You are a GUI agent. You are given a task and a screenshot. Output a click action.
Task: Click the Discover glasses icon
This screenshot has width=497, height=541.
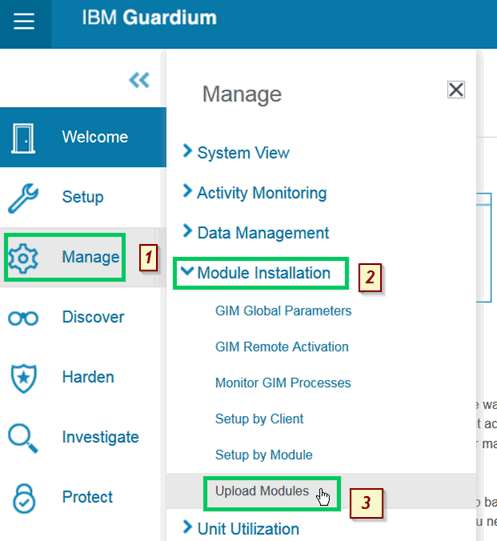[x=23, y=318]
